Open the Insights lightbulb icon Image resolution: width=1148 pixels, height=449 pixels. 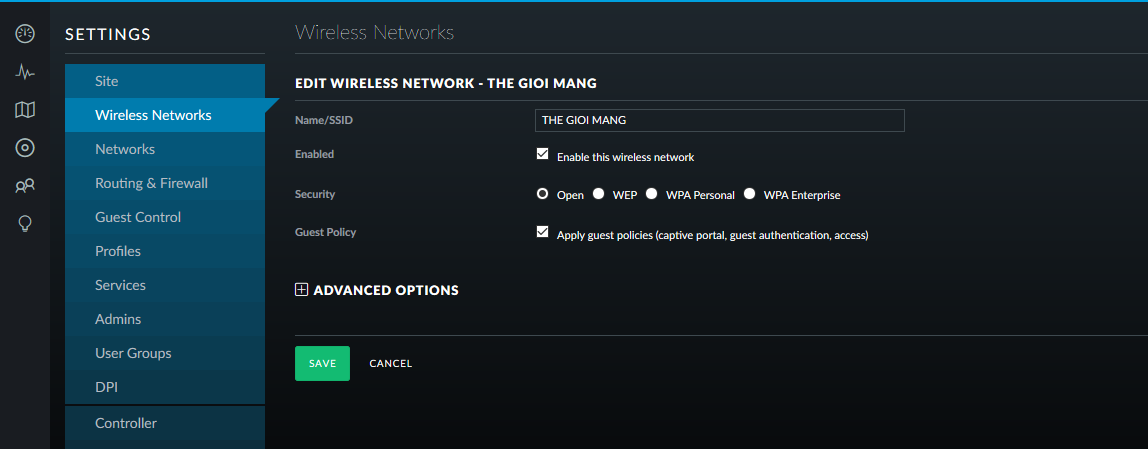point(25,223)
